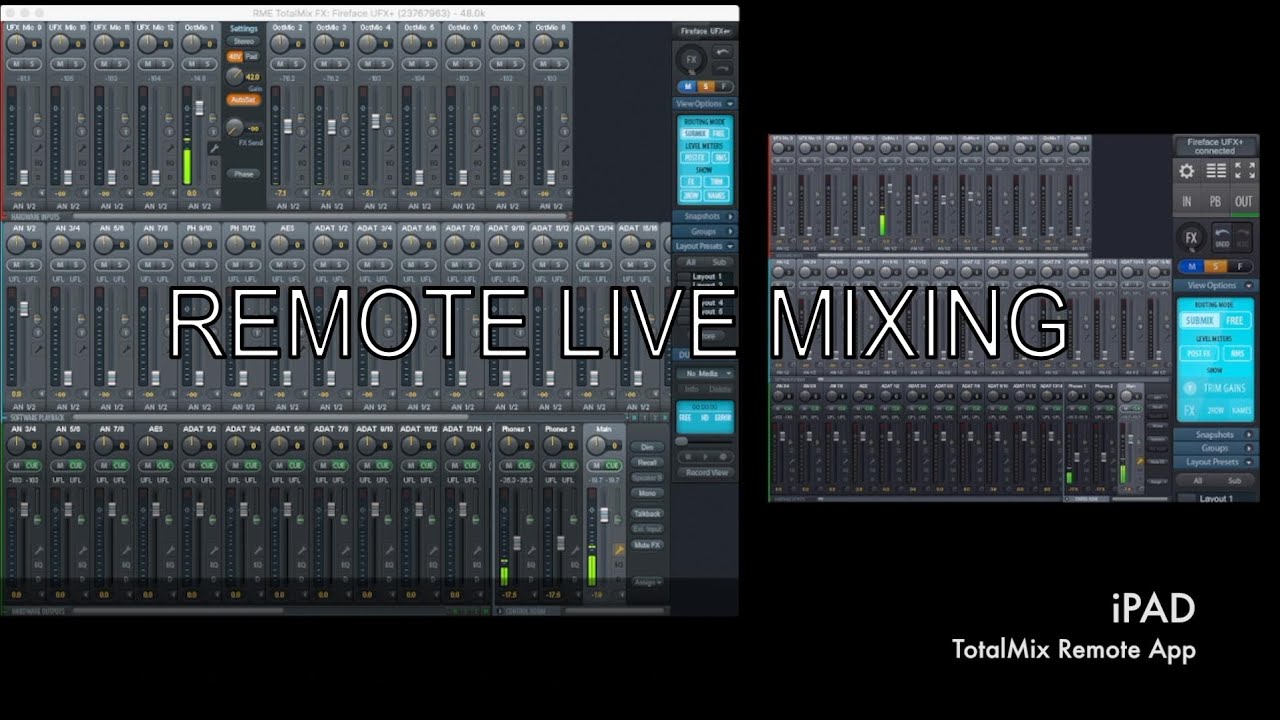Screen dimensions: 1280x720
Task: Toggle global Solo S button in iPad app
Action: [1215, 266]
